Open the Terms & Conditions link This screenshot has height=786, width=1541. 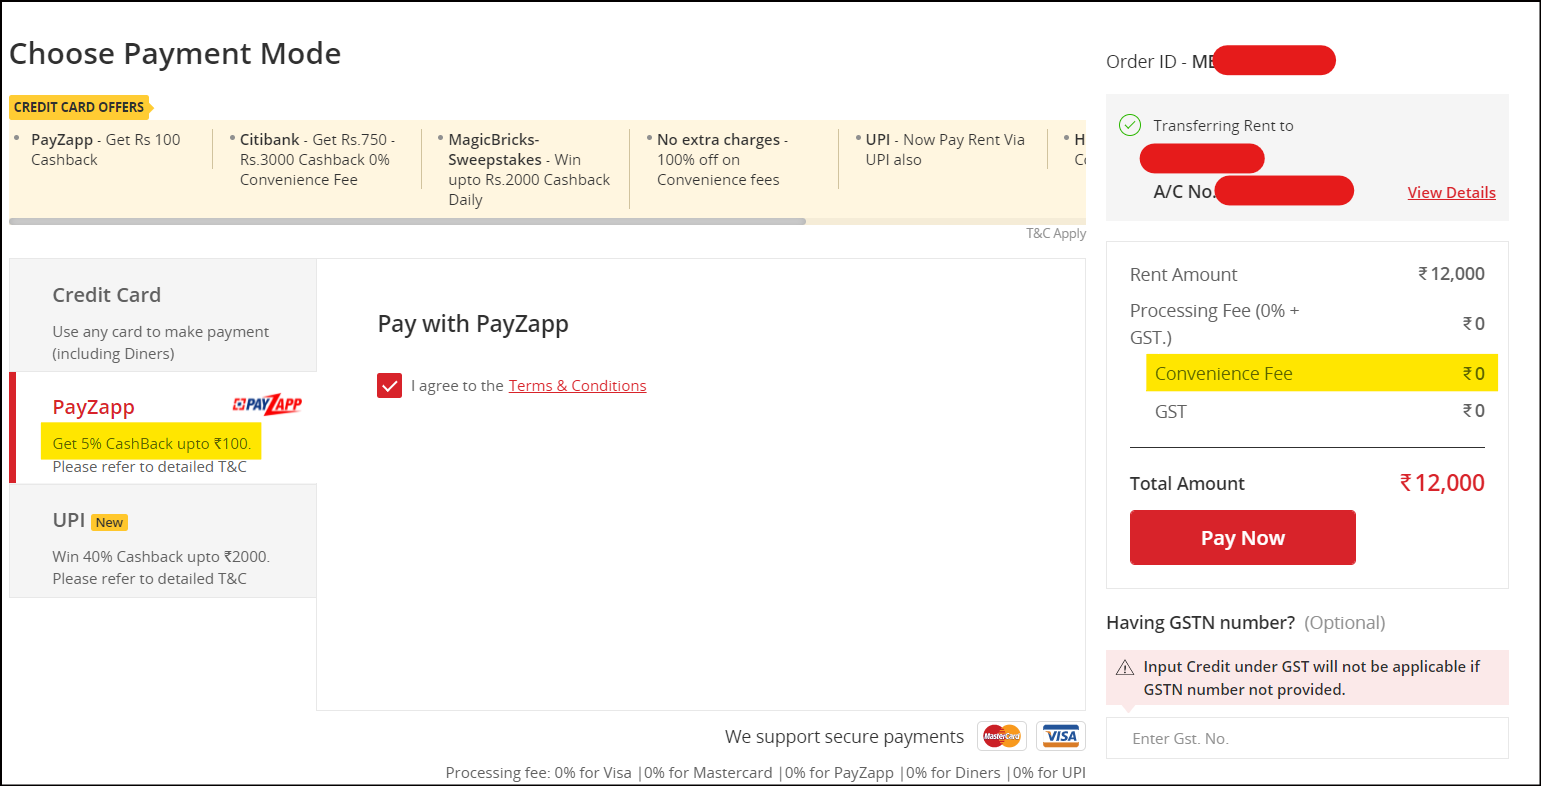pyautogui.click(x=577, y=385)
